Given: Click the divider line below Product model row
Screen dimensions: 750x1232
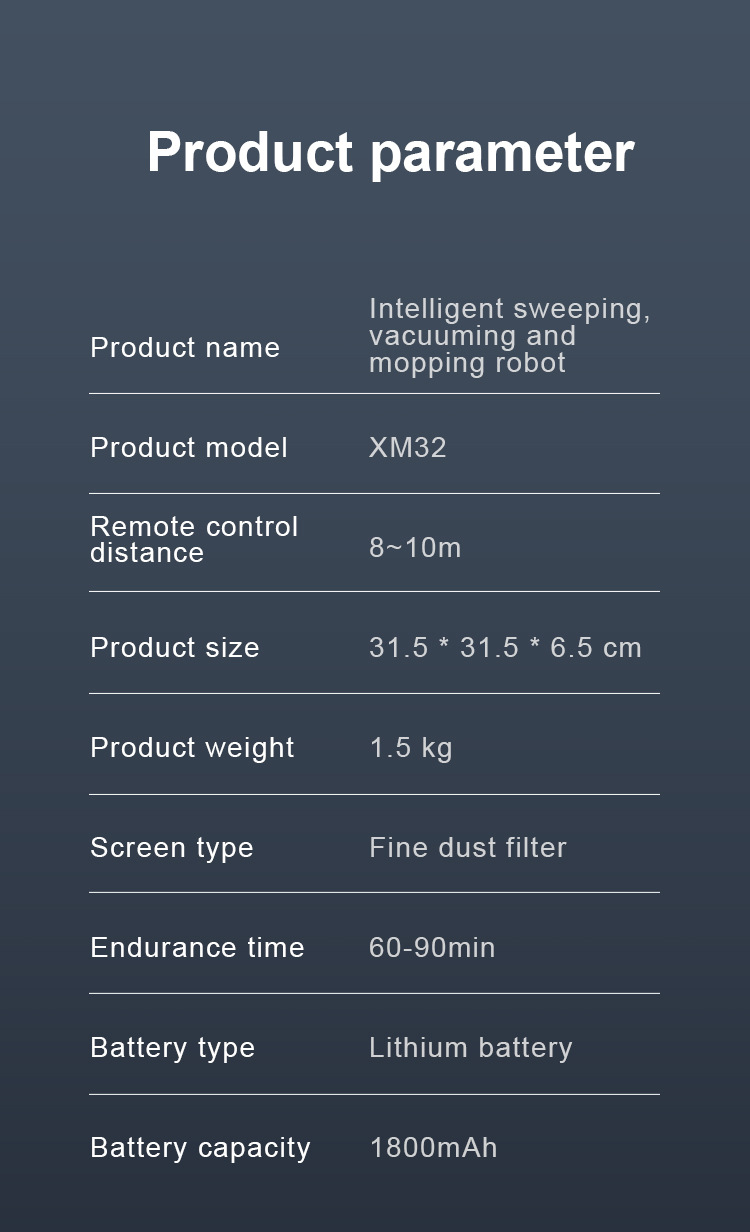Looking at the screenshot, I should tap(374, 493).
